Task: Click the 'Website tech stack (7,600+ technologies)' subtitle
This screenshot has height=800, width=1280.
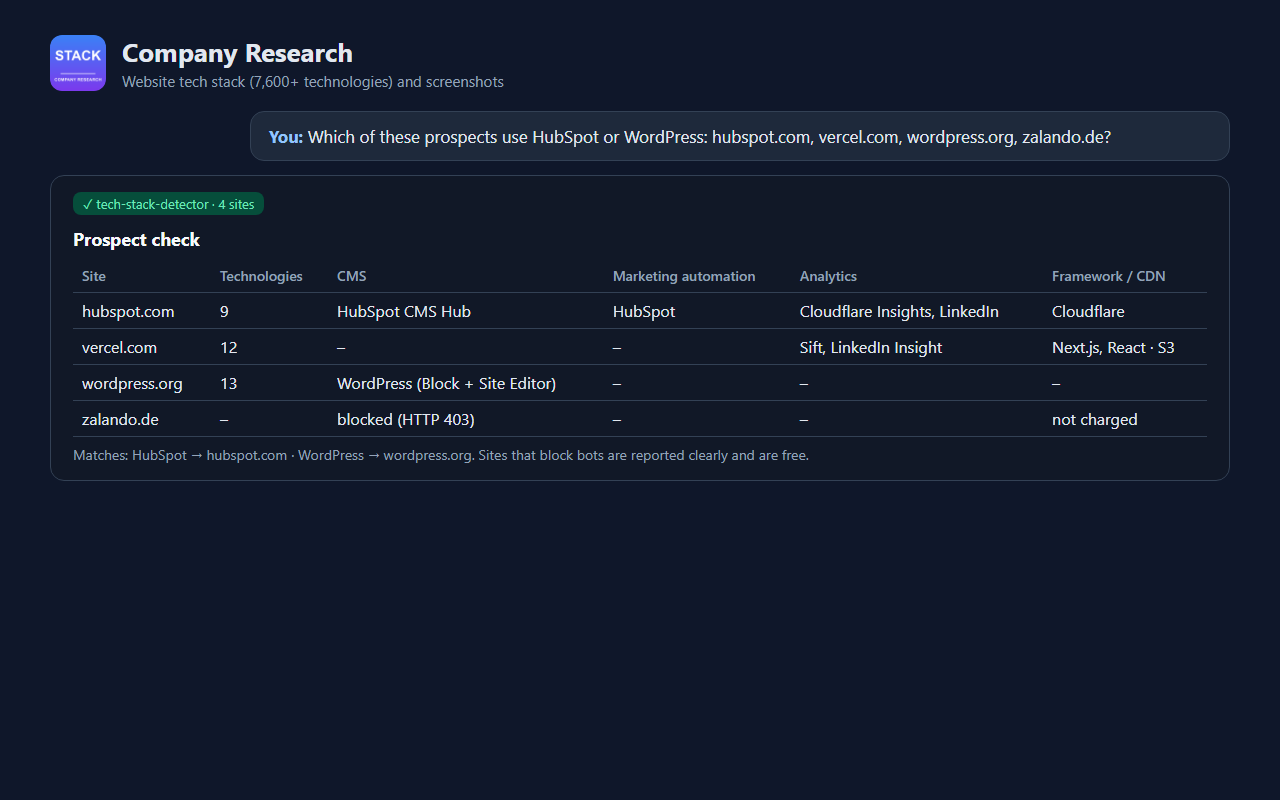Action: (313, 82)
